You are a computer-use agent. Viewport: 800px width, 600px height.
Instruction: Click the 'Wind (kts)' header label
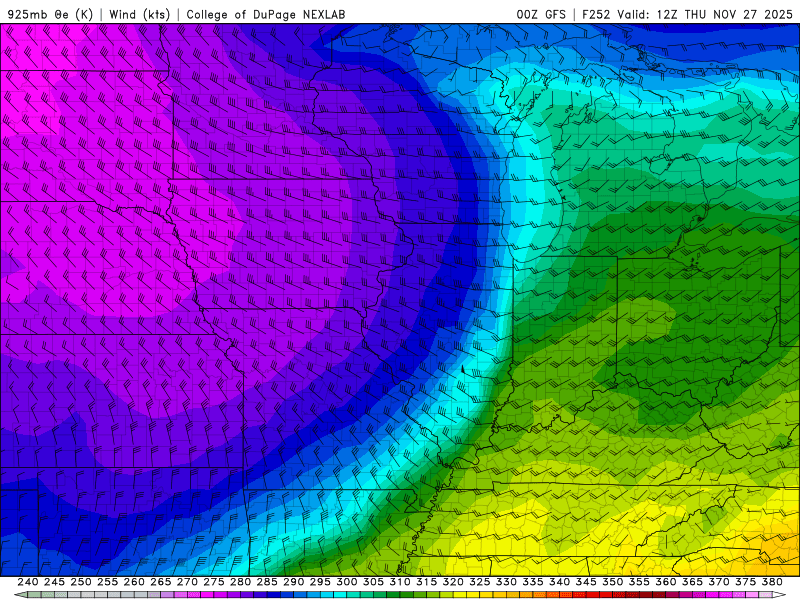140,14
